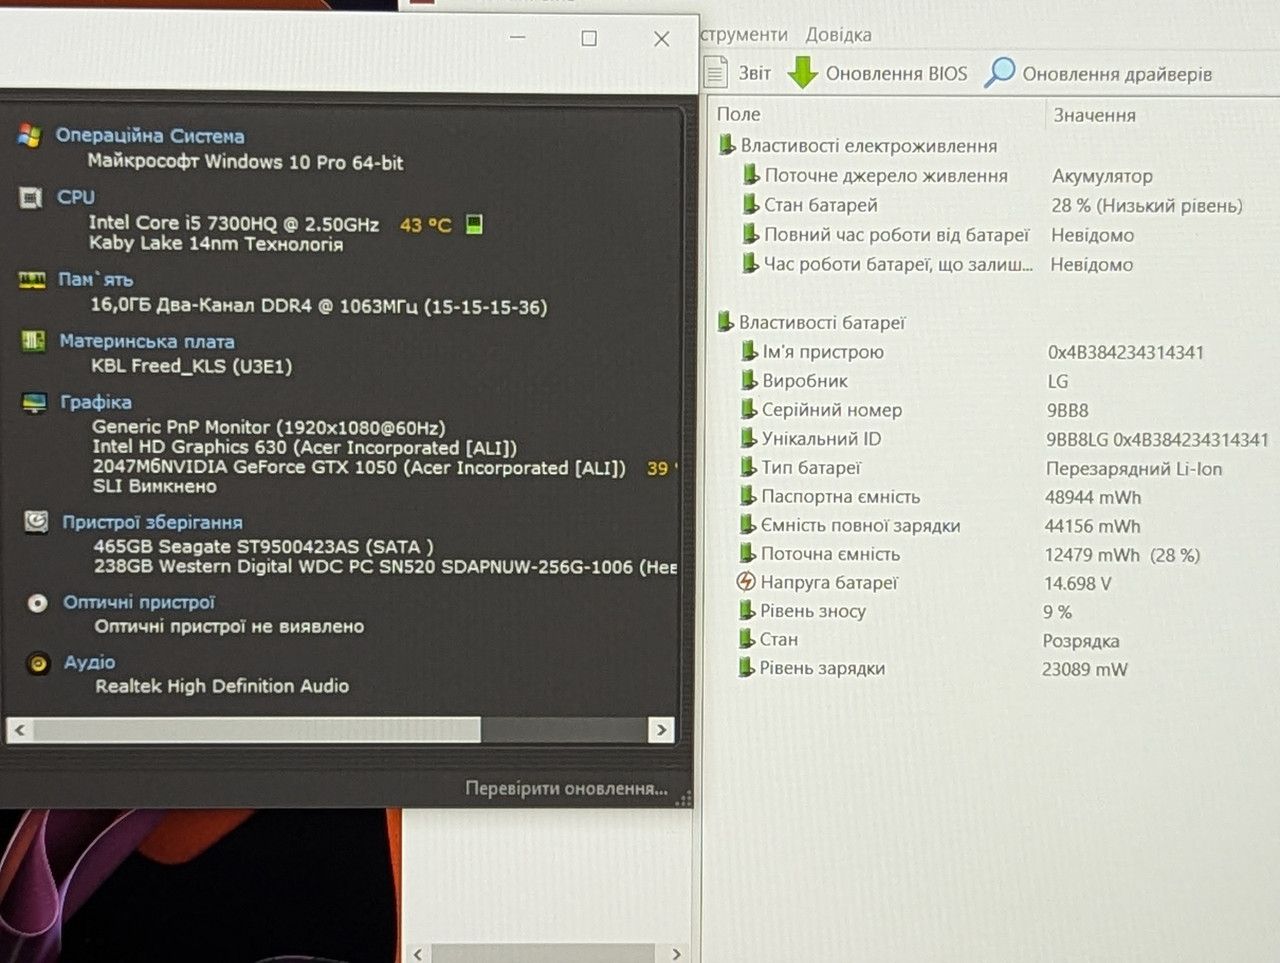Click the Звіт report toolbar button

coord(738,73)
